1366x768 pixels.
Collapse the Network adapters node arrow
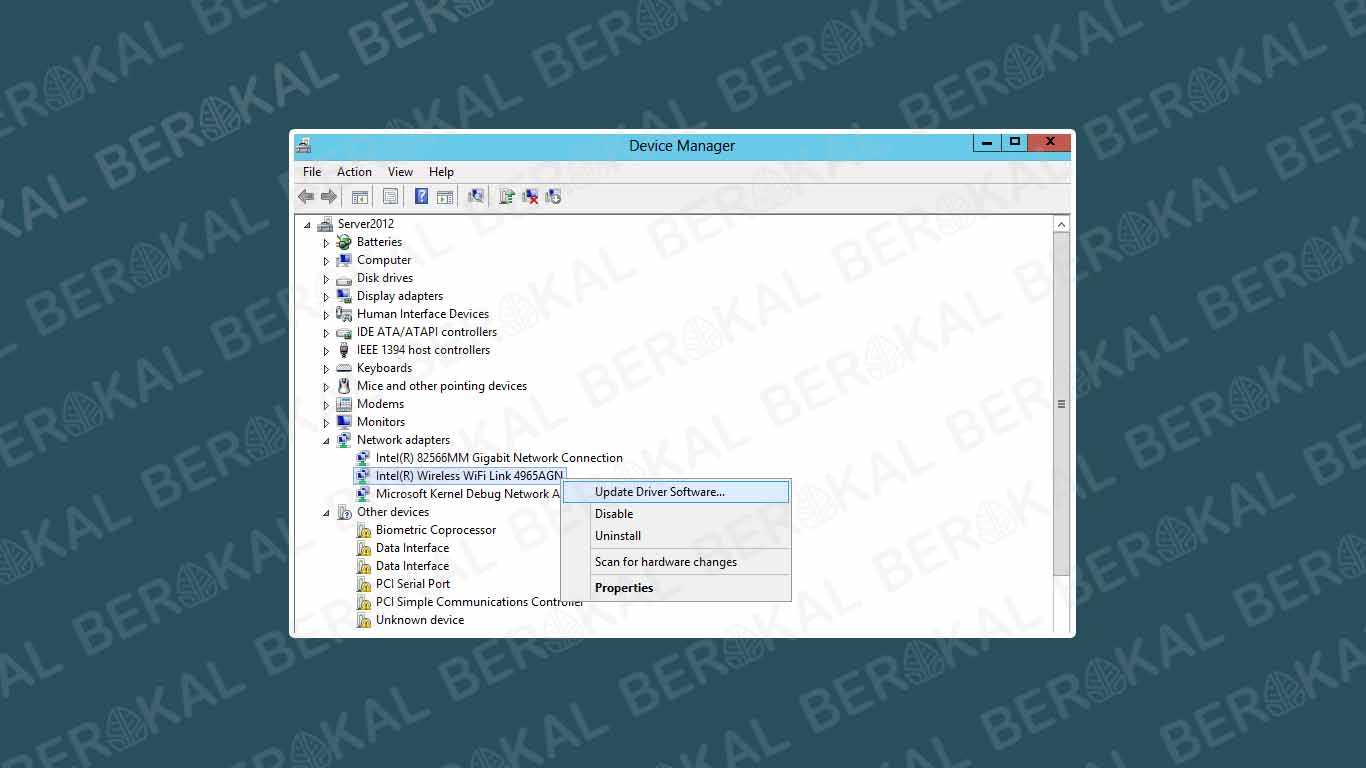point(326,441)
